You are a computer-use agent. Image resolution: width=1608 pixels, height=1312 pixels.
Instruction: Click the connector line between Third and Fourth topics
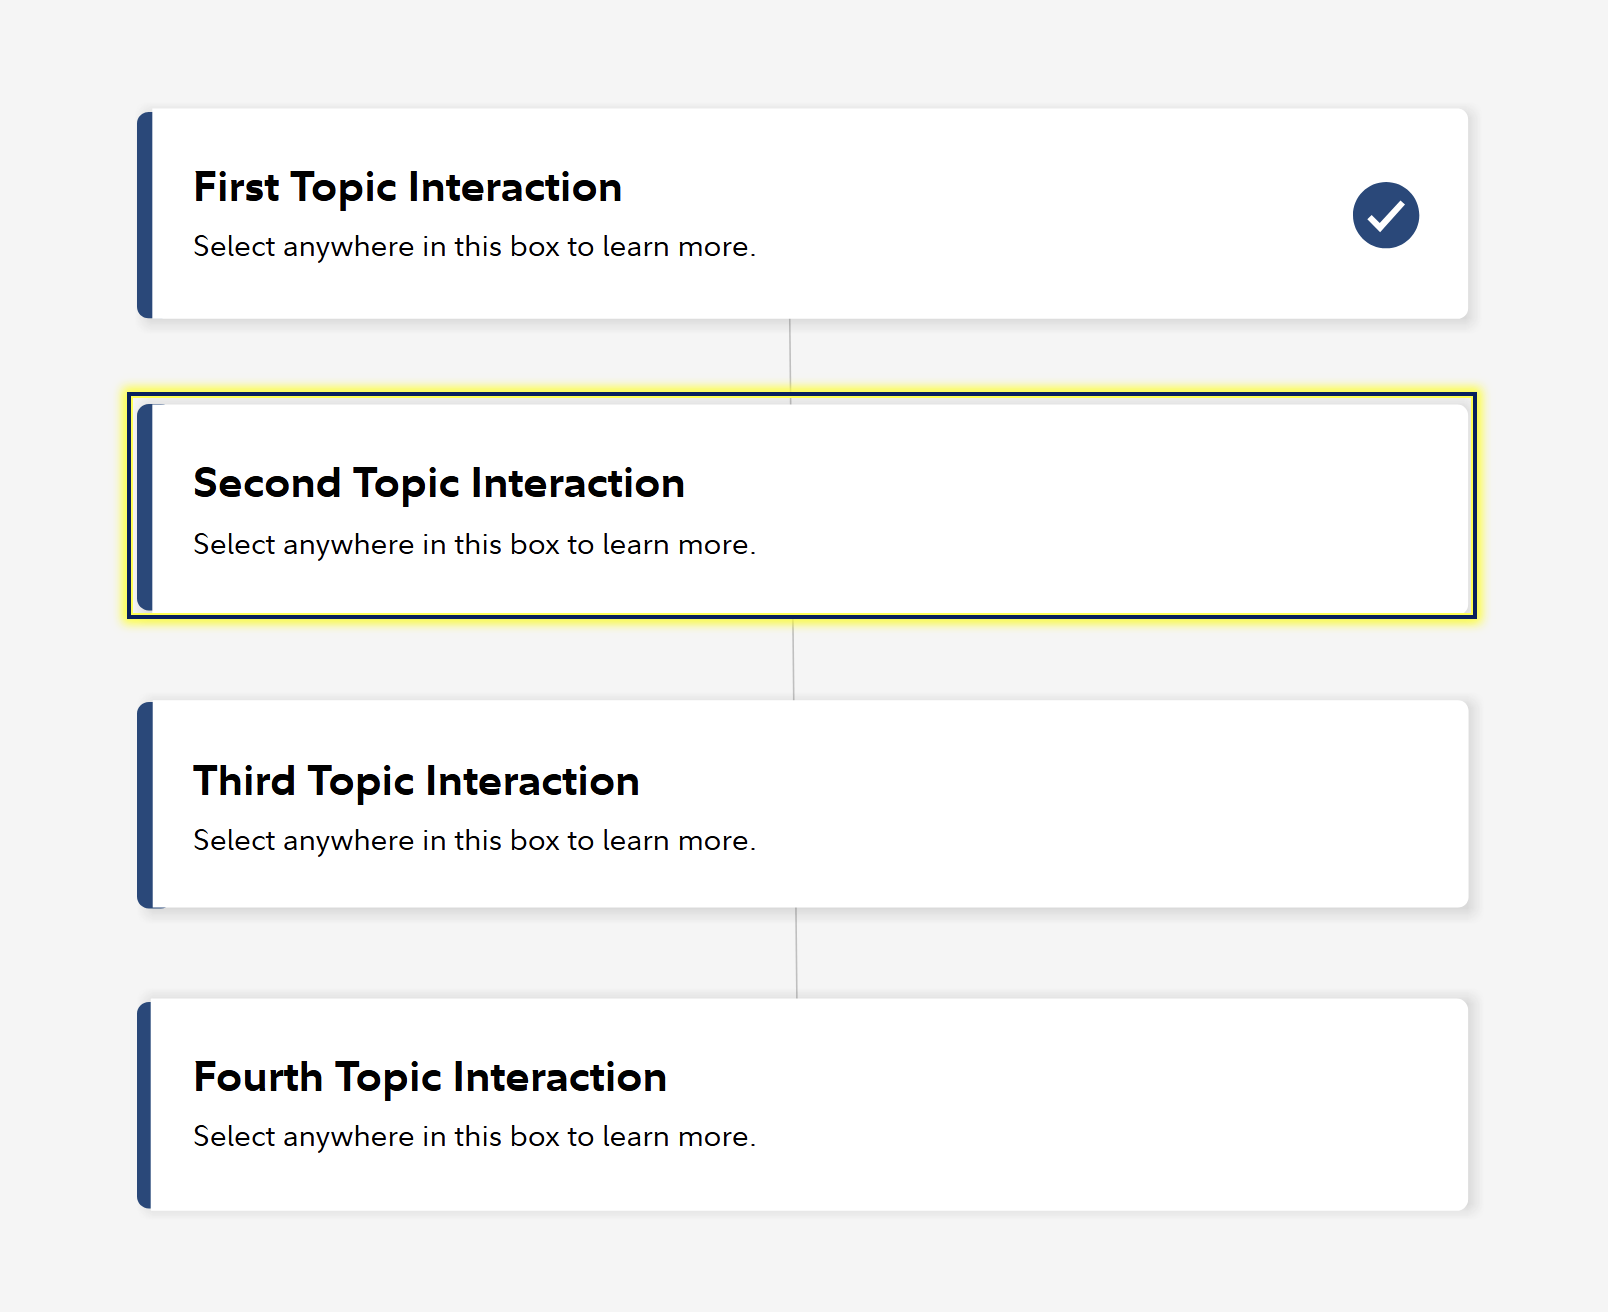click(796, 953)
